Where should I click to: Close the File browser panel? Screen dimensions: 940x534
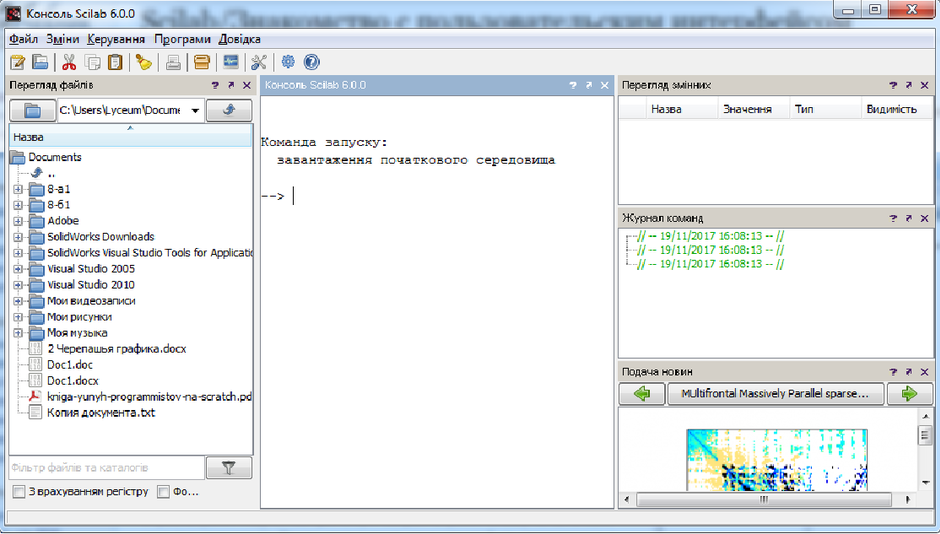coord(246,86)
